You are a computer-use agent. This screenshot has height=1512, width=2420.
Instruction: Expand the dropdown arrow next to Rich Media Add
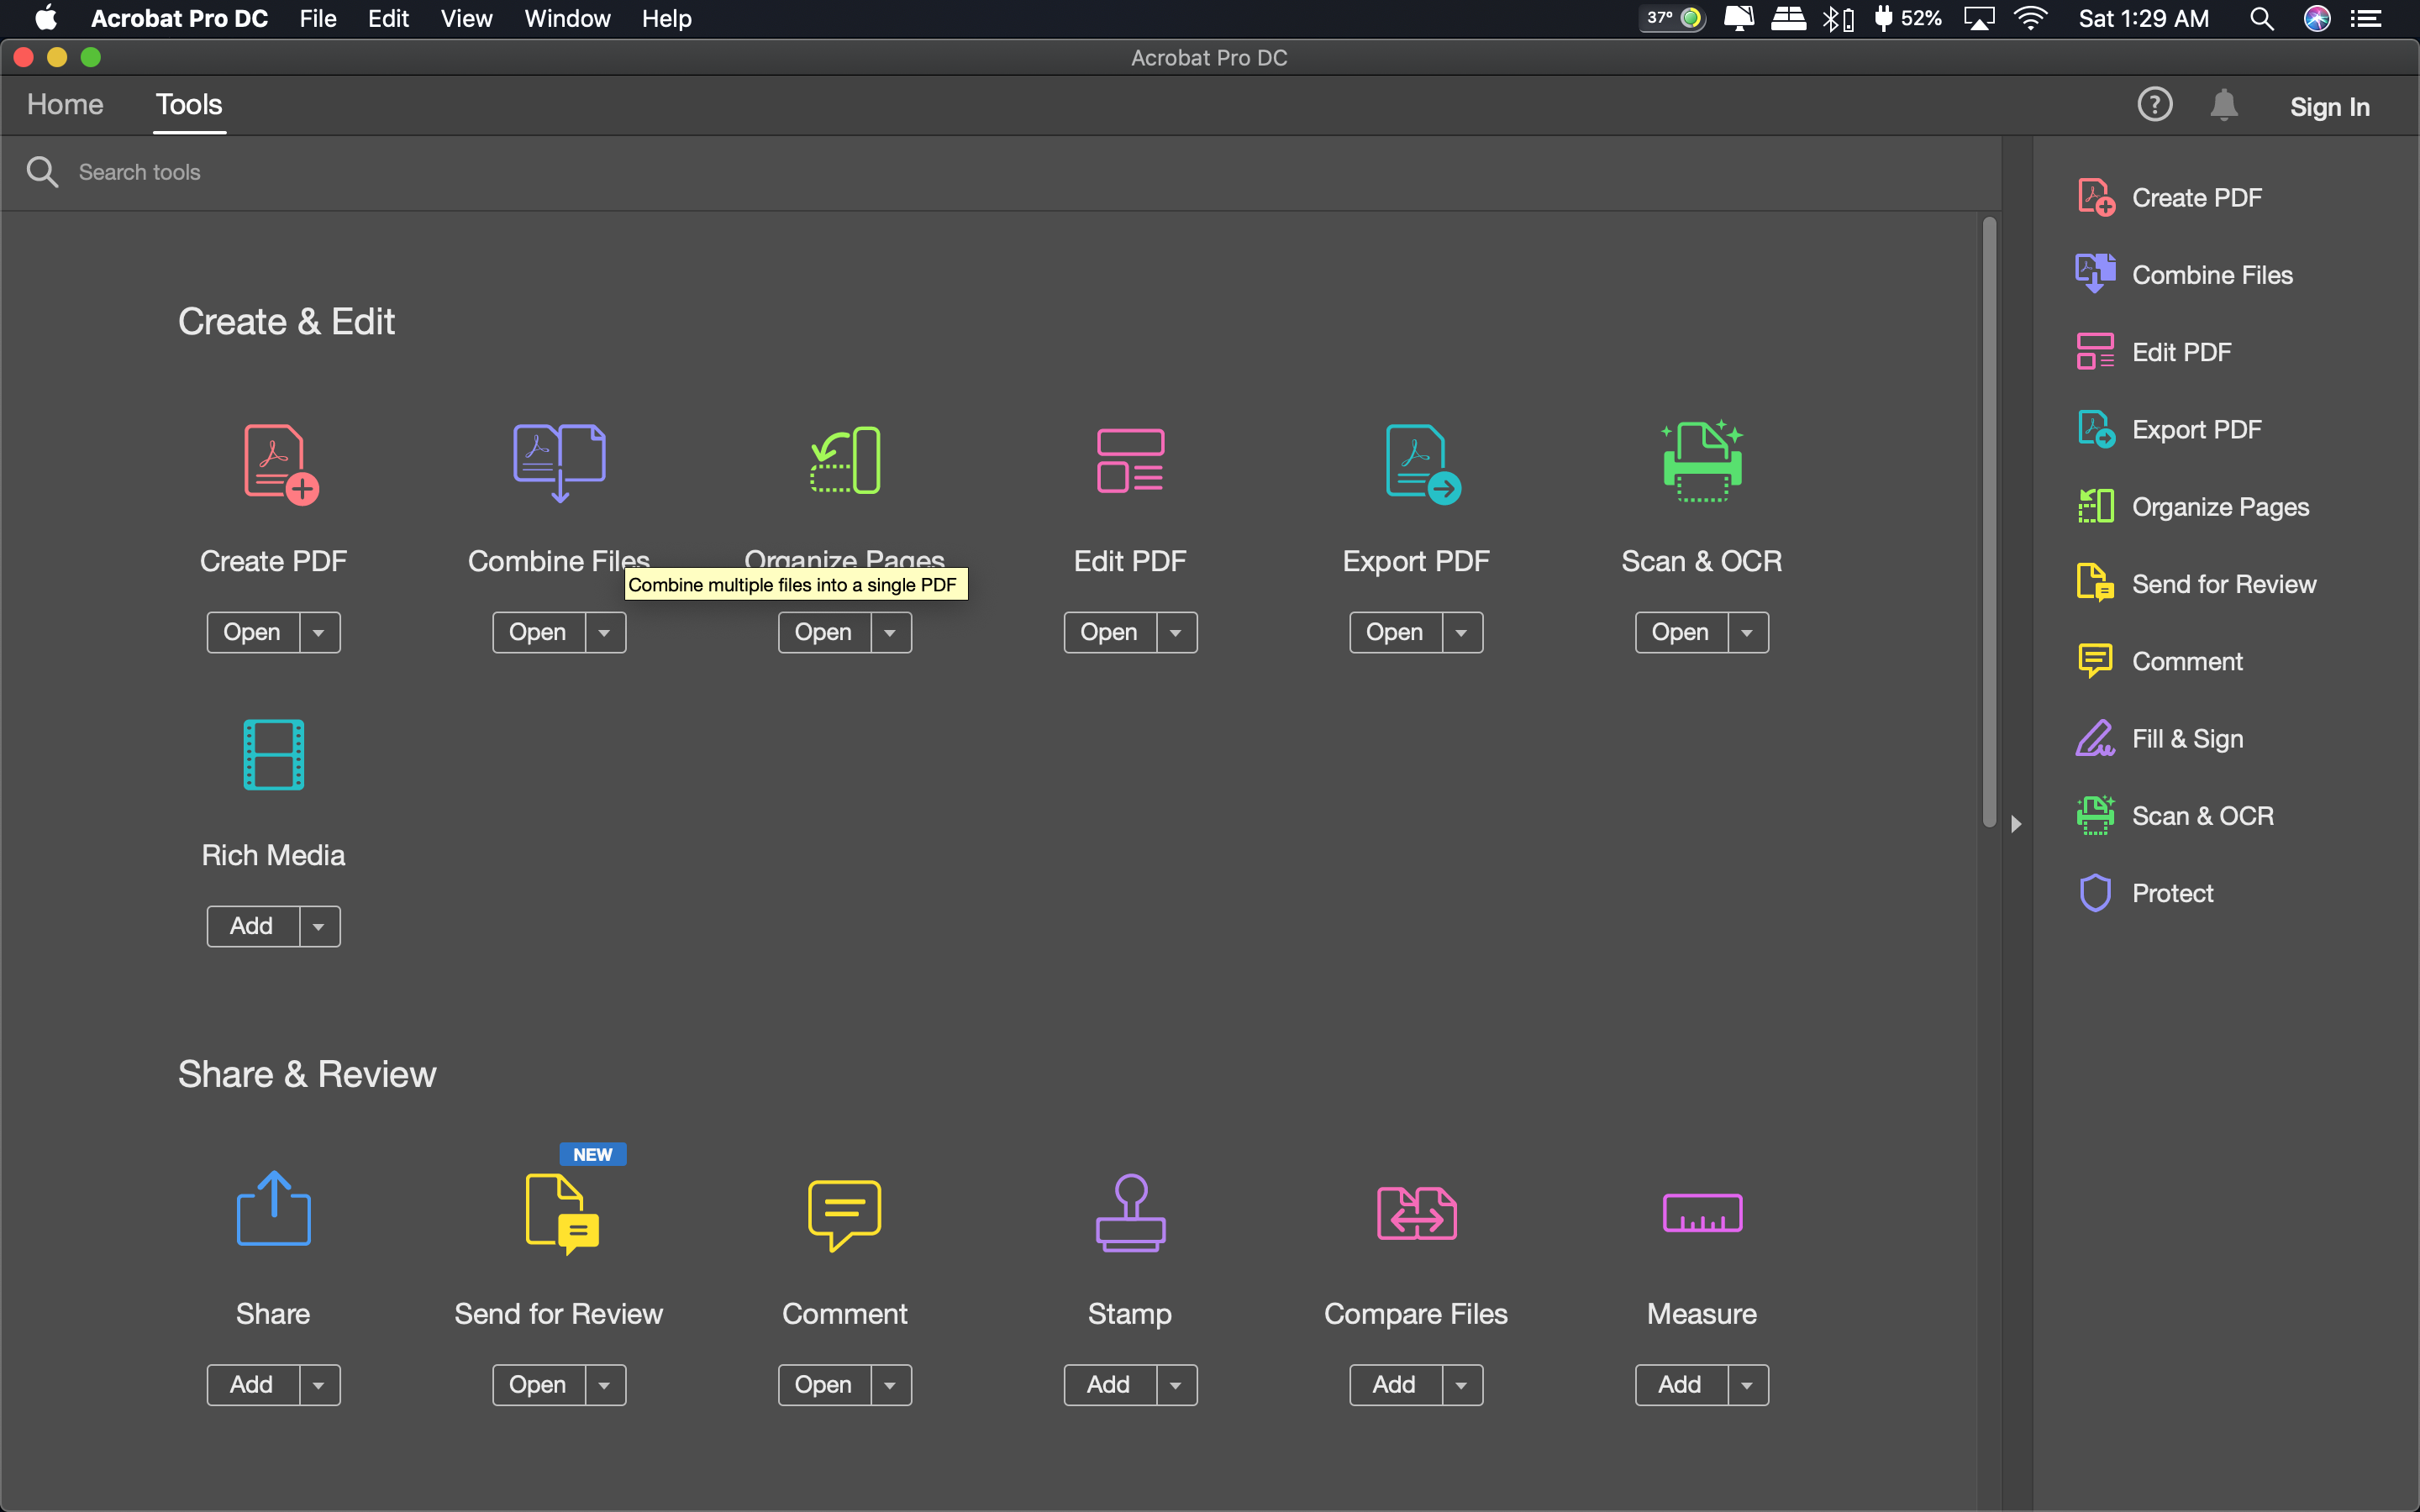[x=319, y=926]
